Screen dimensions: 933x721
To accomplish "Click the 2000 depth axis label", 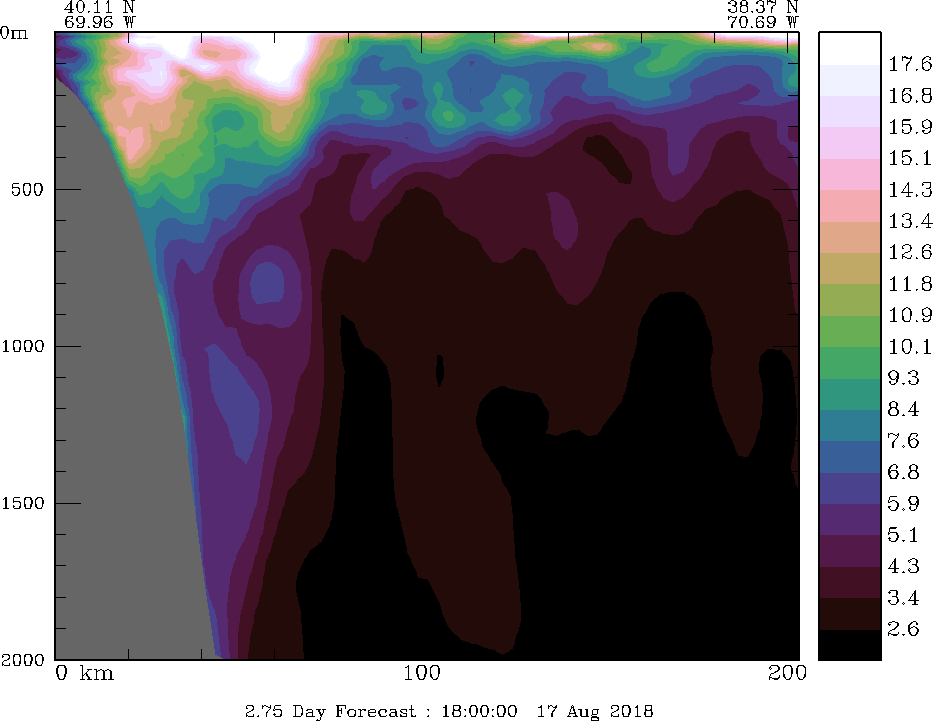I will pyautogui.click(x=23, y=660).
